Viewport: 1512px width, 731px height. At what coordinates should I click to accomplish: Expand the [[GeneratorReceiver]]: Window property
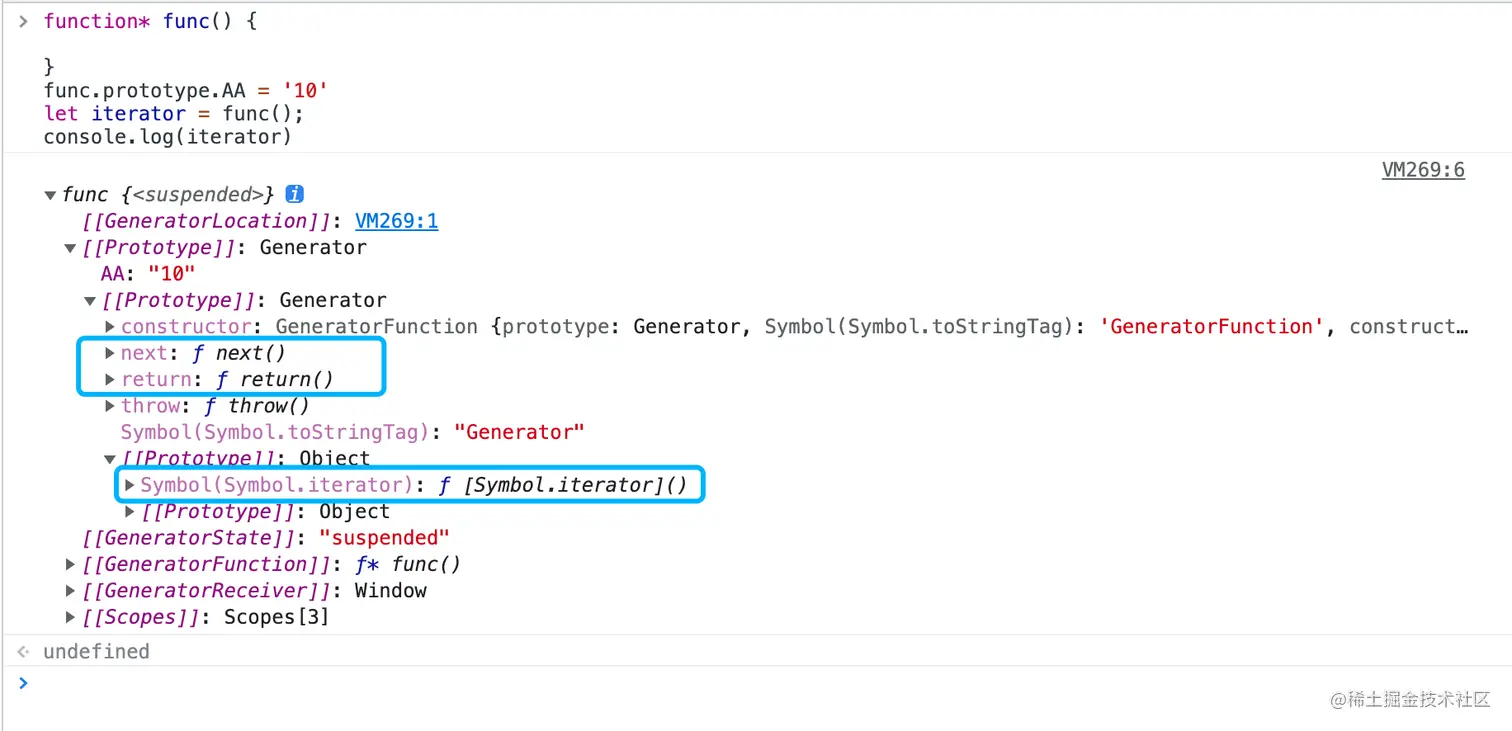70,591
